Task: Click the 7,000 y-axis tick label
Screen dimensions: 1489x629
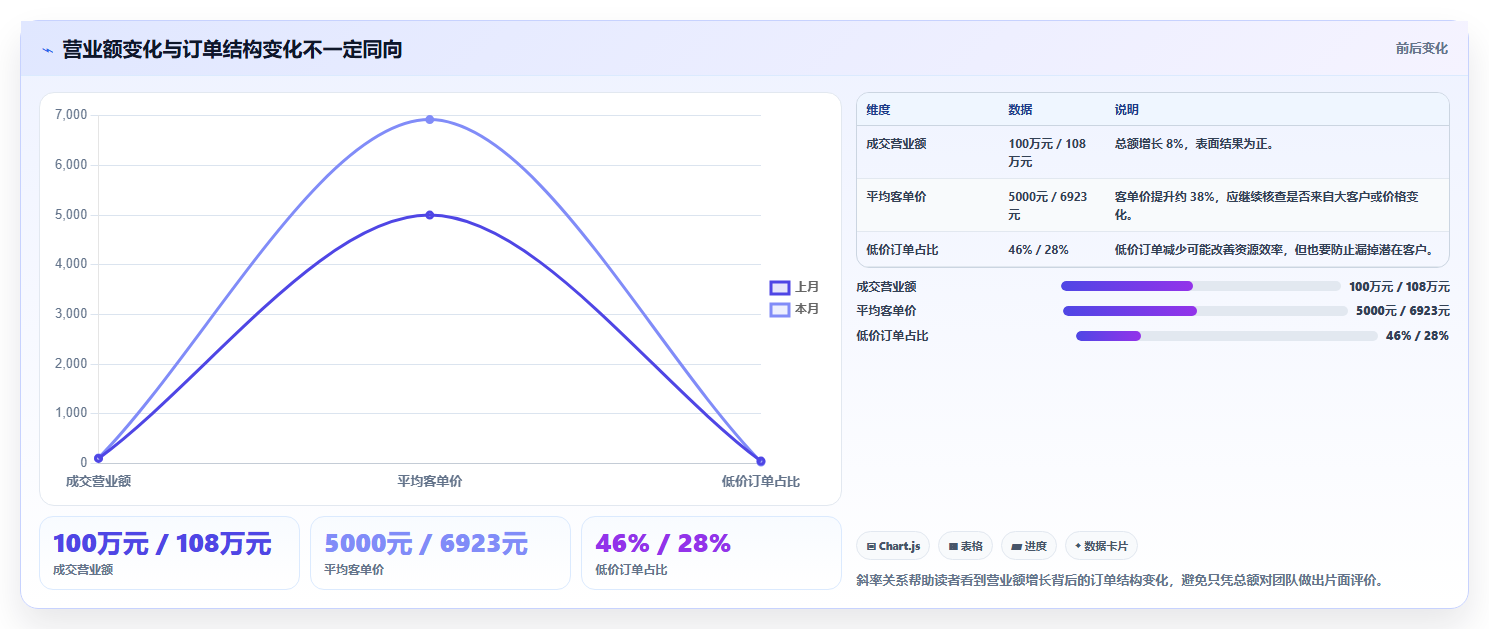Action: pos(71,115)
